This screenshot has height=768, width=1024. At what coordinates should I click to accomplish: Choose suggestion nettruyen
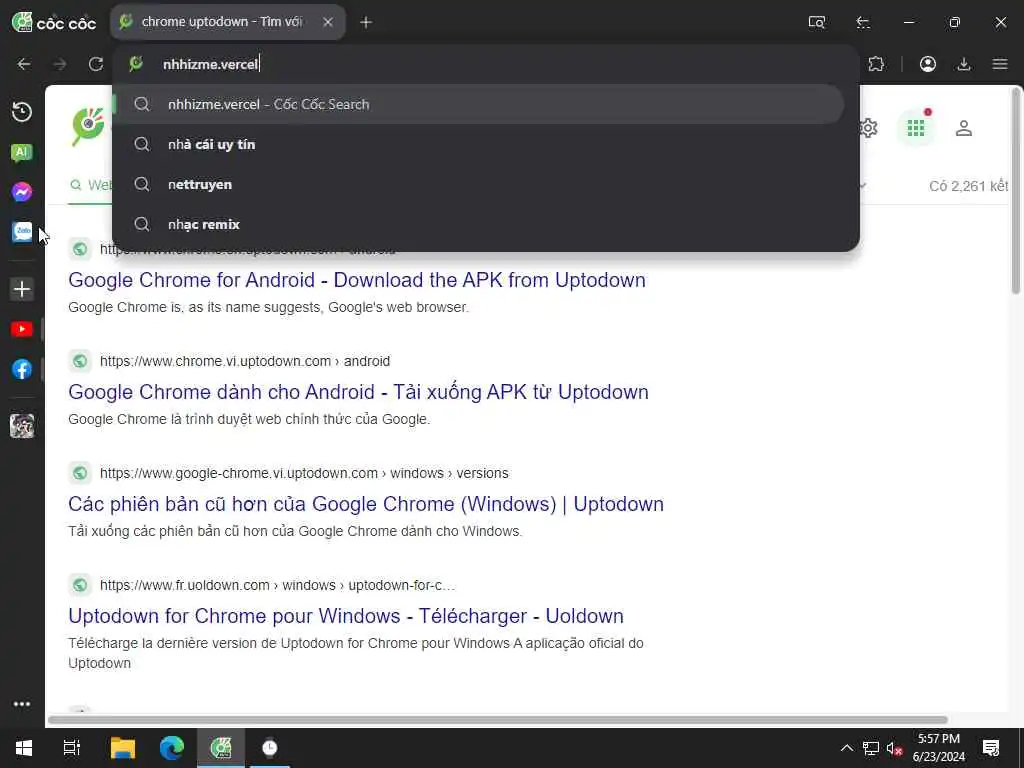tap(479, 184)
